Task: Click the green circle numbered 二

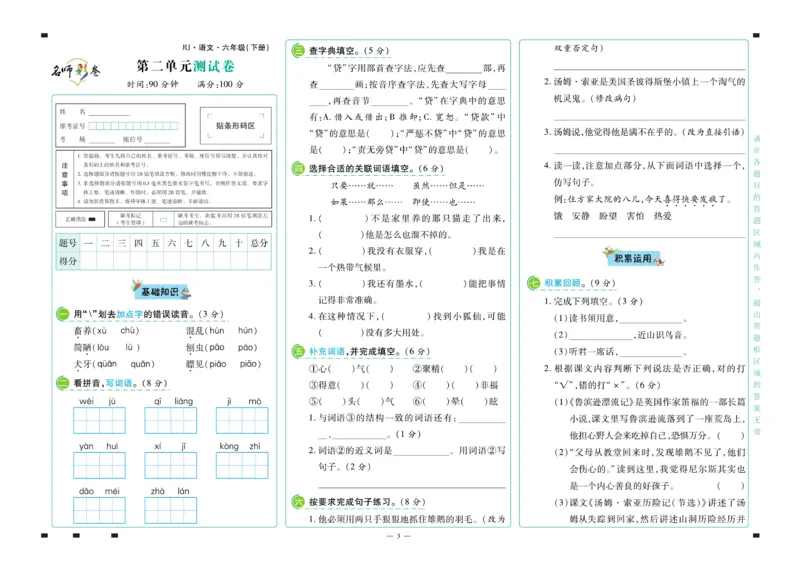Action: tap(63, 383)
